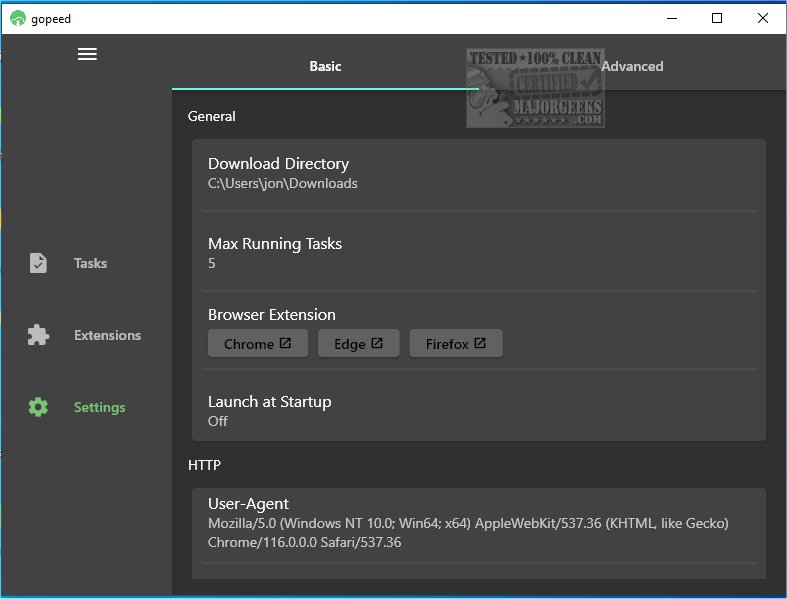Click the Launch at Startup Off value
Image resolution: width=787 pixels, height=599 pixels.
pyautogui.click(x=218, y=421)
